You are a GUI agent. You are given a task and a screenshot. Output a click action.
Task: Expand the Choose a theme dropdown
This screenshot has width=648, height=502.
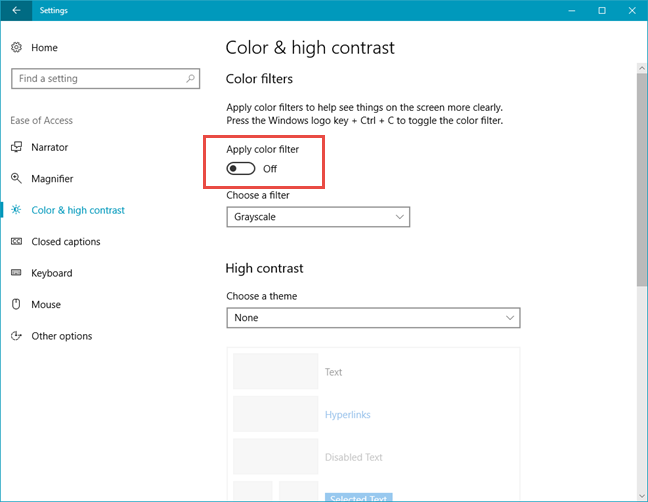click(x=373, y=318)
